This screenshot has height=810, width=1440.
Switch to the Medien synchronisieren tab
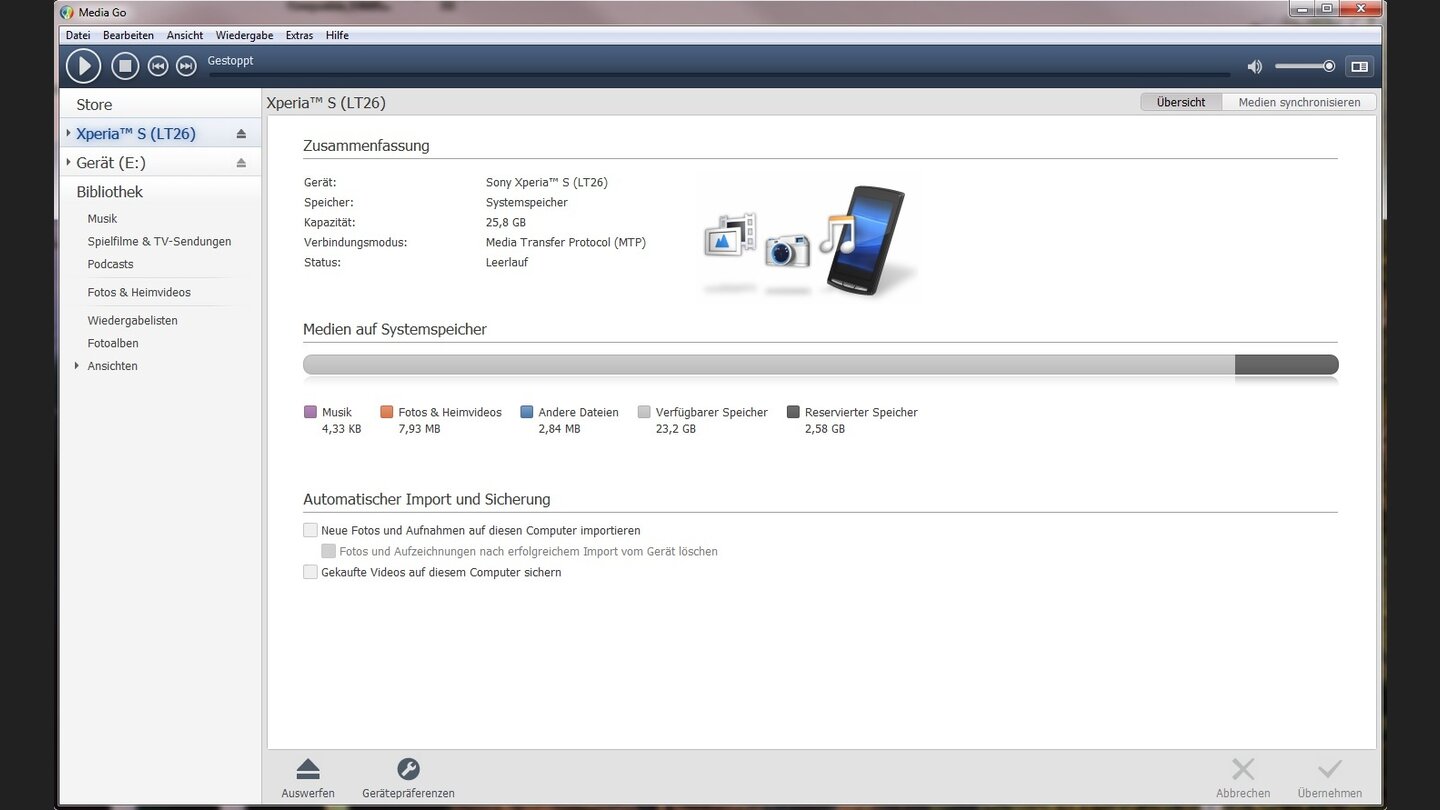tap(1299, 102)
